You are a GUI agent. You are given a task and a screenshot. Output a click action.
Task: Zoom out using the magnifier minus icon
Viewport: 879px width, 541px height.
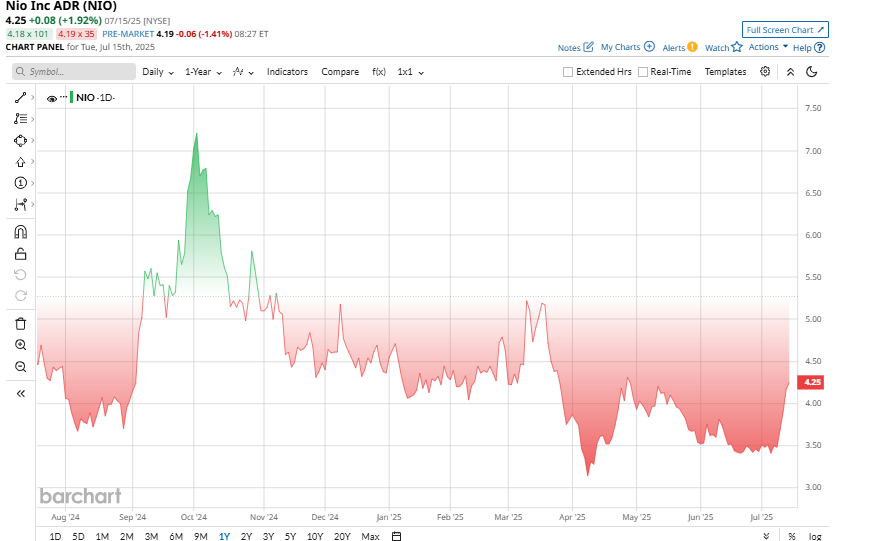(20, 367)
